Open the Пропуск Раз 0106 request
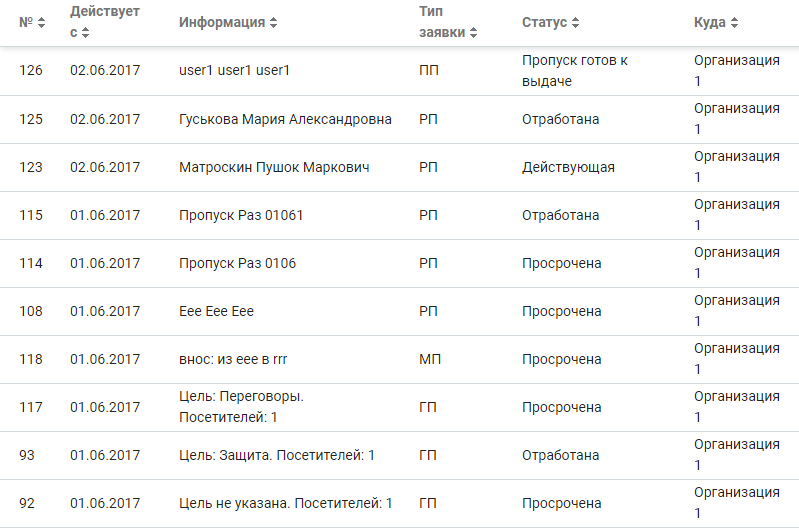This screenshot has width=799, height=528. click(400, 263)
